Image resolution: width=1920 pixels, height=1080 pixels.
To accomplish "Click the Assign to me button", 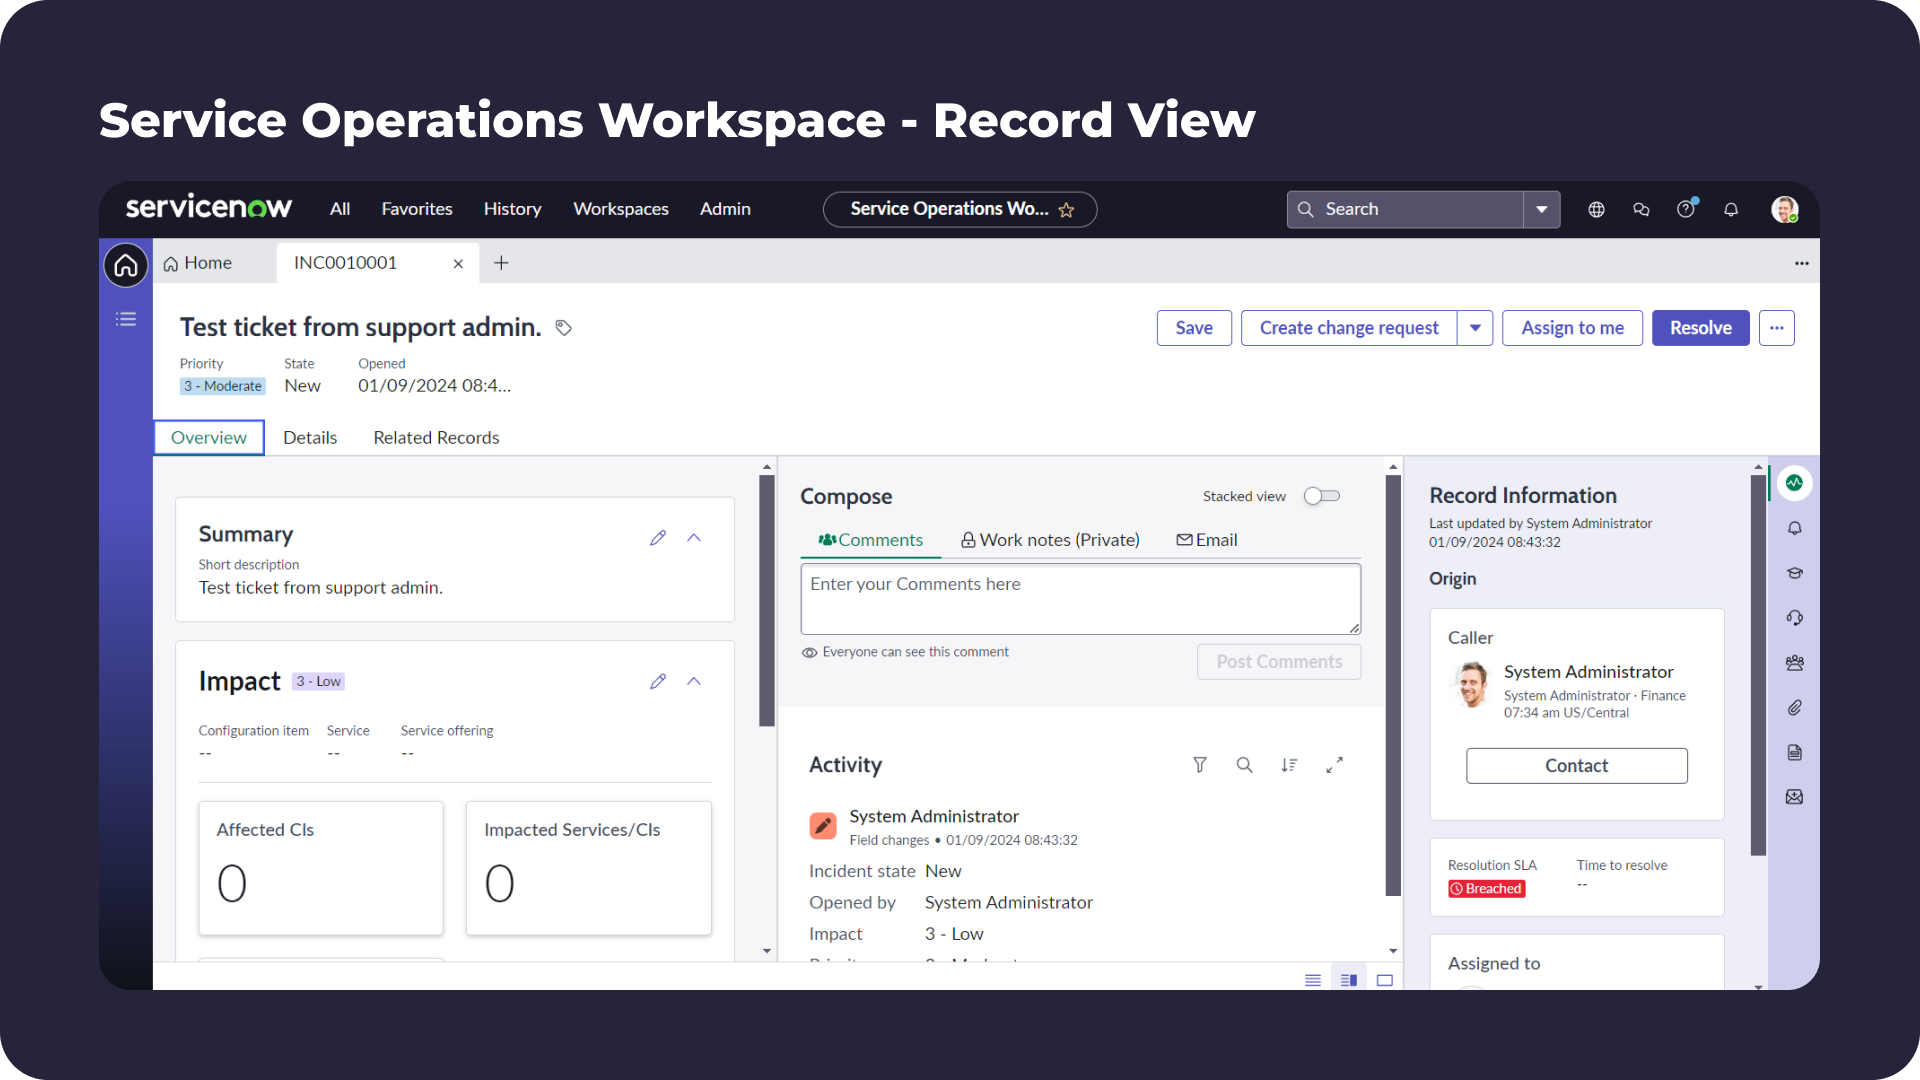I will (1571, 327).
